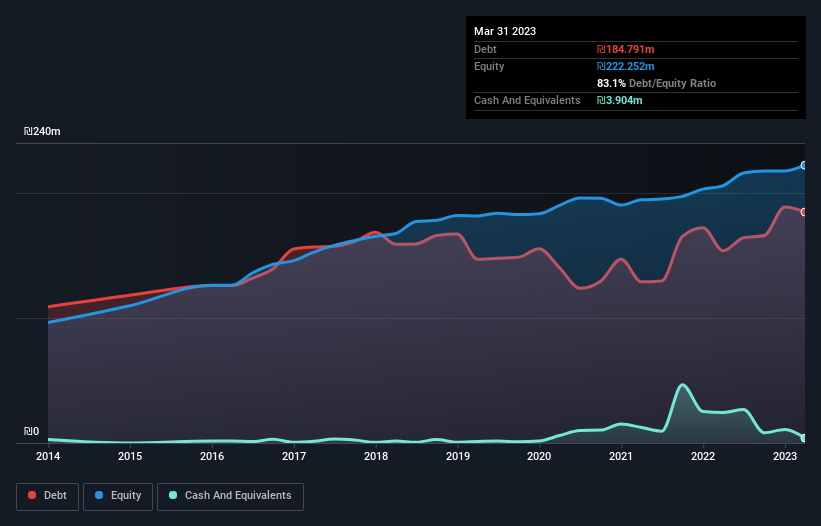Select the blue Equity endpoint marker
Screen dimensions: 821x526
804,165
